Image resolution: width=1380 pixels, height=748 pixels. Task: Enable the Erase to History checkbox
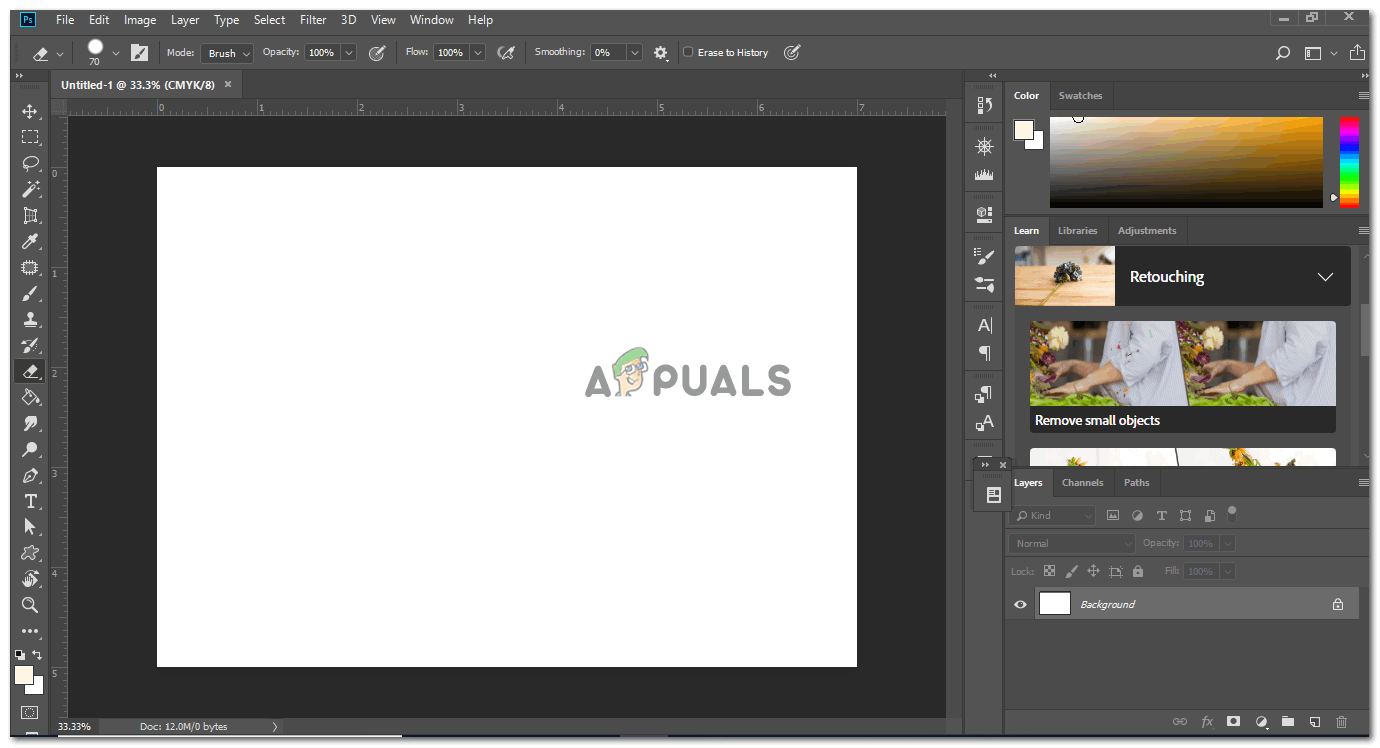(x=688, y=52)
